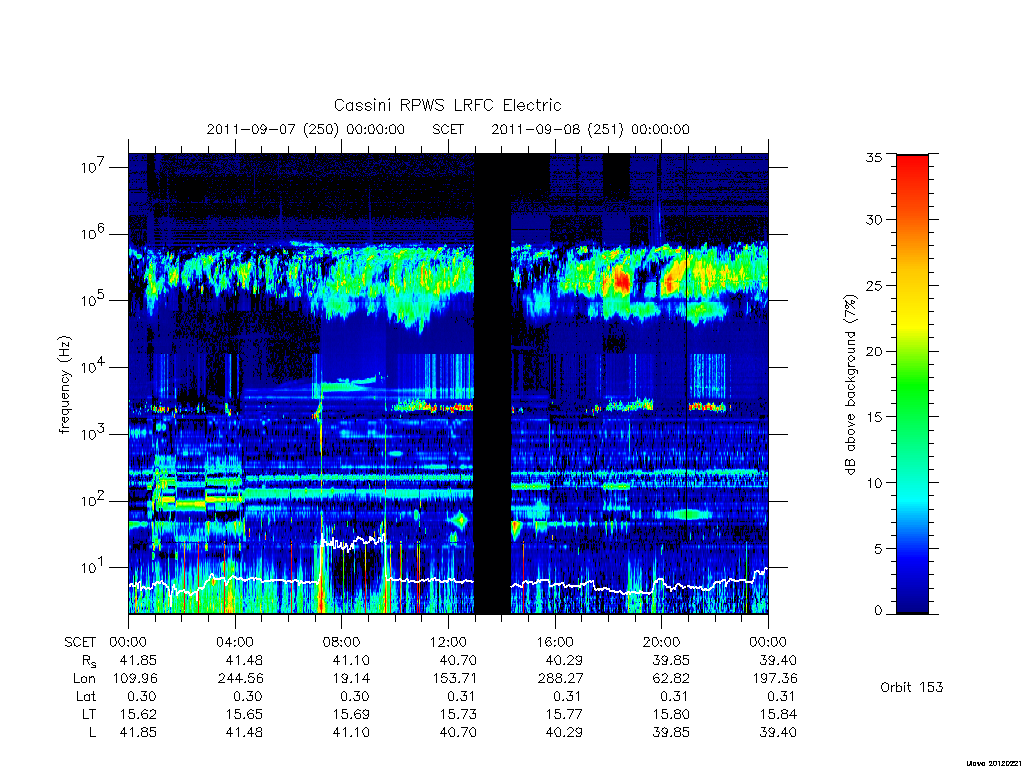The height and width of the screenshot is (768, 1024).
Task: Click the "5" color bar tick label
Action: 878,549
